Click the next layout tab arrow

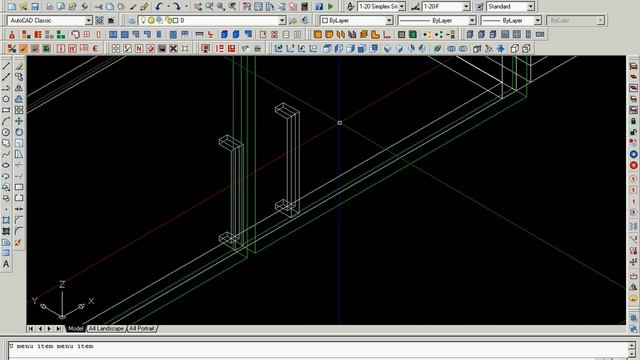(x=49, y=329)
